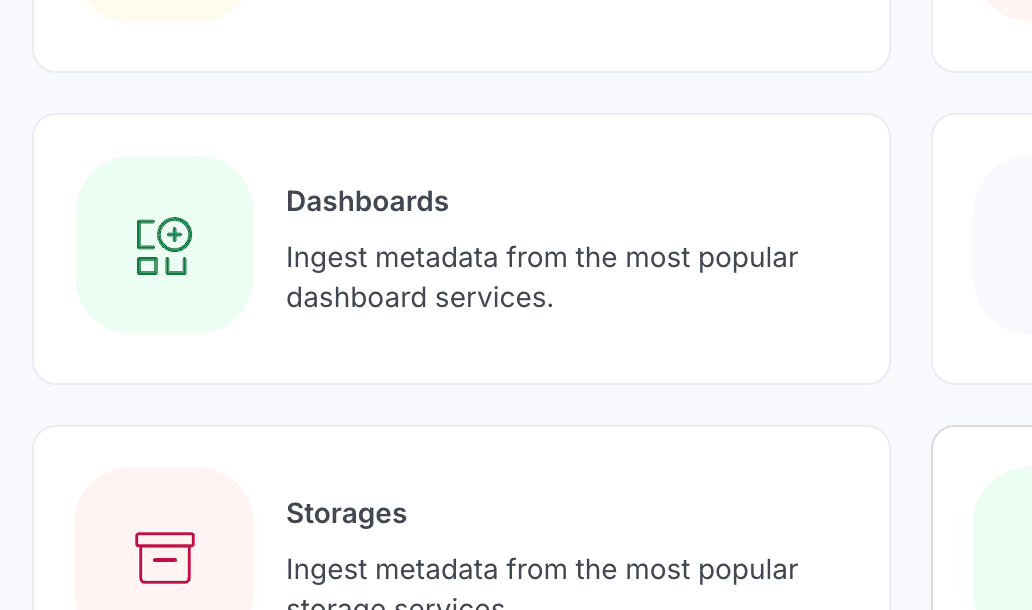The height and width of the screenshot is (610, 1032).
Task: Click the partially visible yellow icon tile
Action: (x=164, y=8)
